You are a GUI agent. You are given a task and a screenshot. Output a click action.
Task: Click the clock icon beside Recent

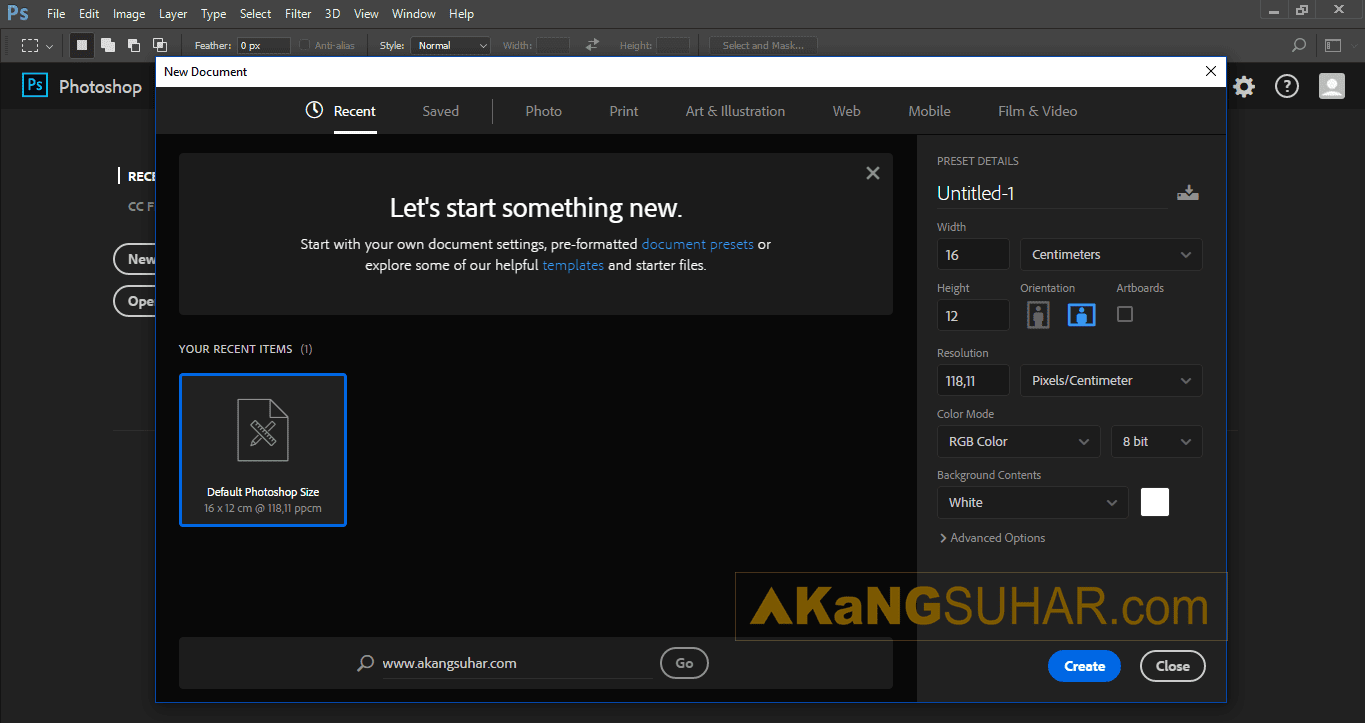pyautogui.click(x=315, y=110)
